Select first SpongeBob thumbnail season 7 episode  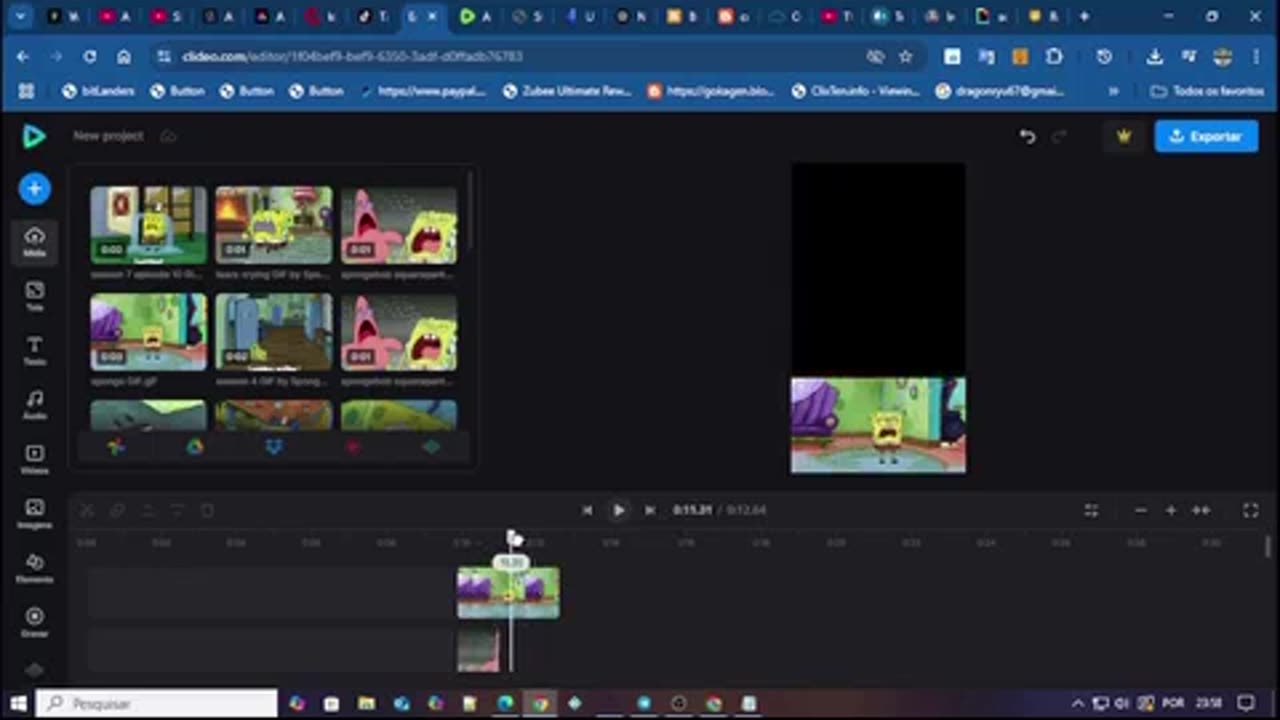click(148, 225)
